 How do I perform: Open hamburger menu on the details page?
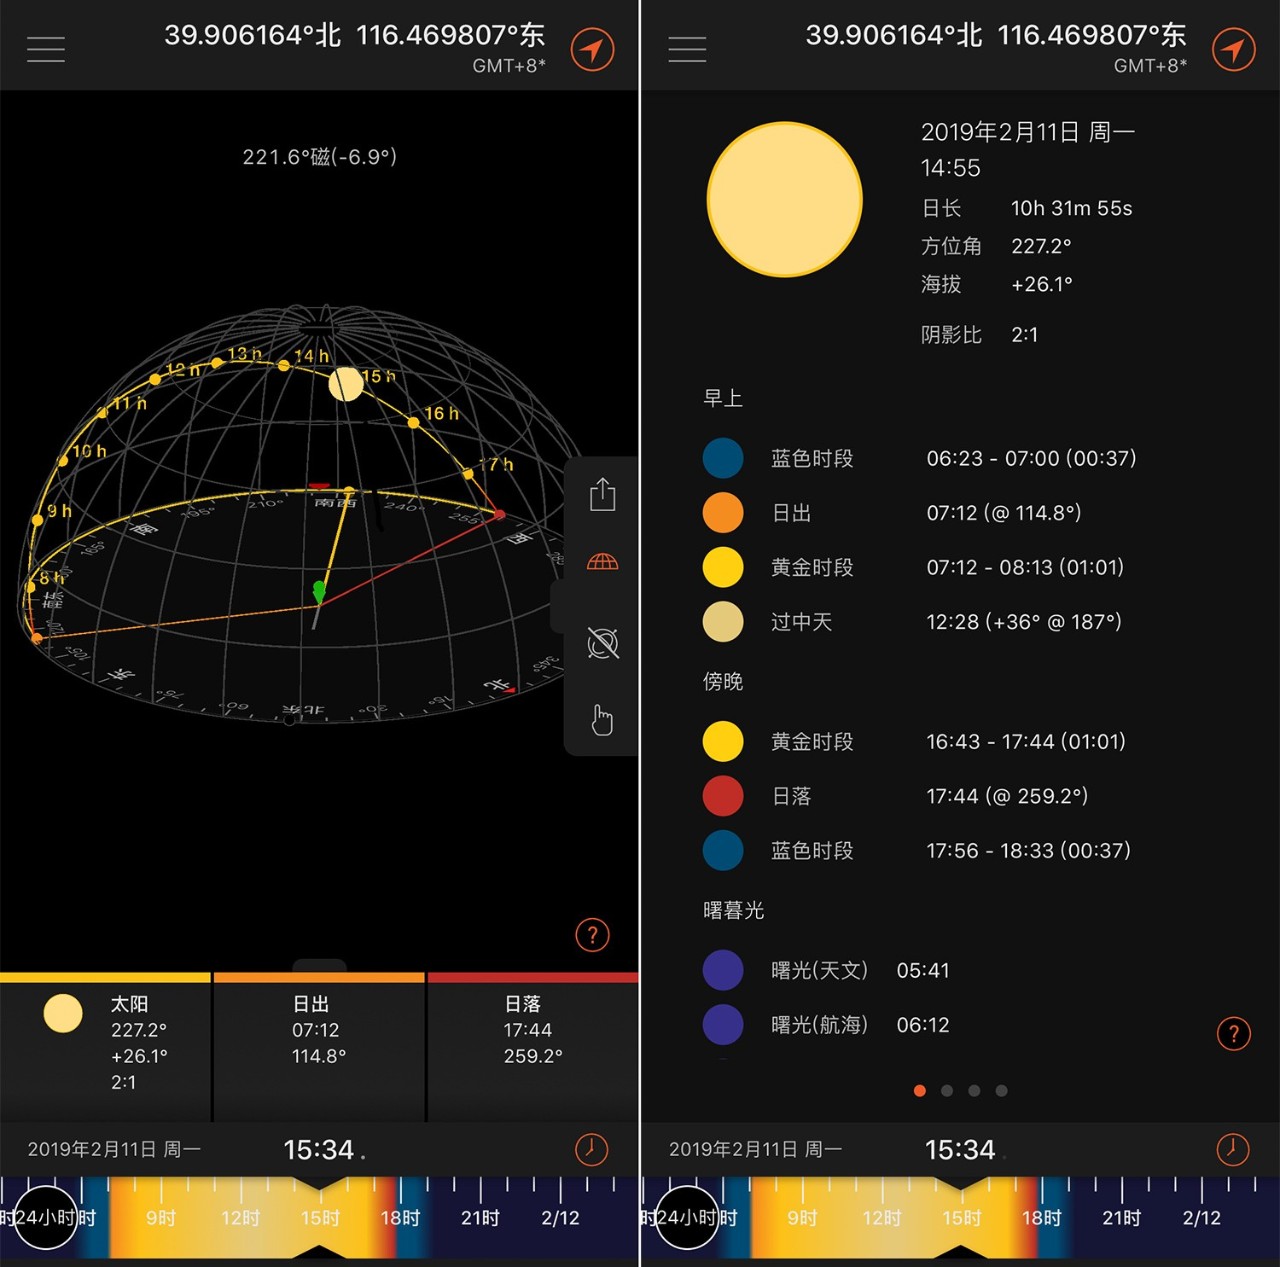click(x=687, y=49)
